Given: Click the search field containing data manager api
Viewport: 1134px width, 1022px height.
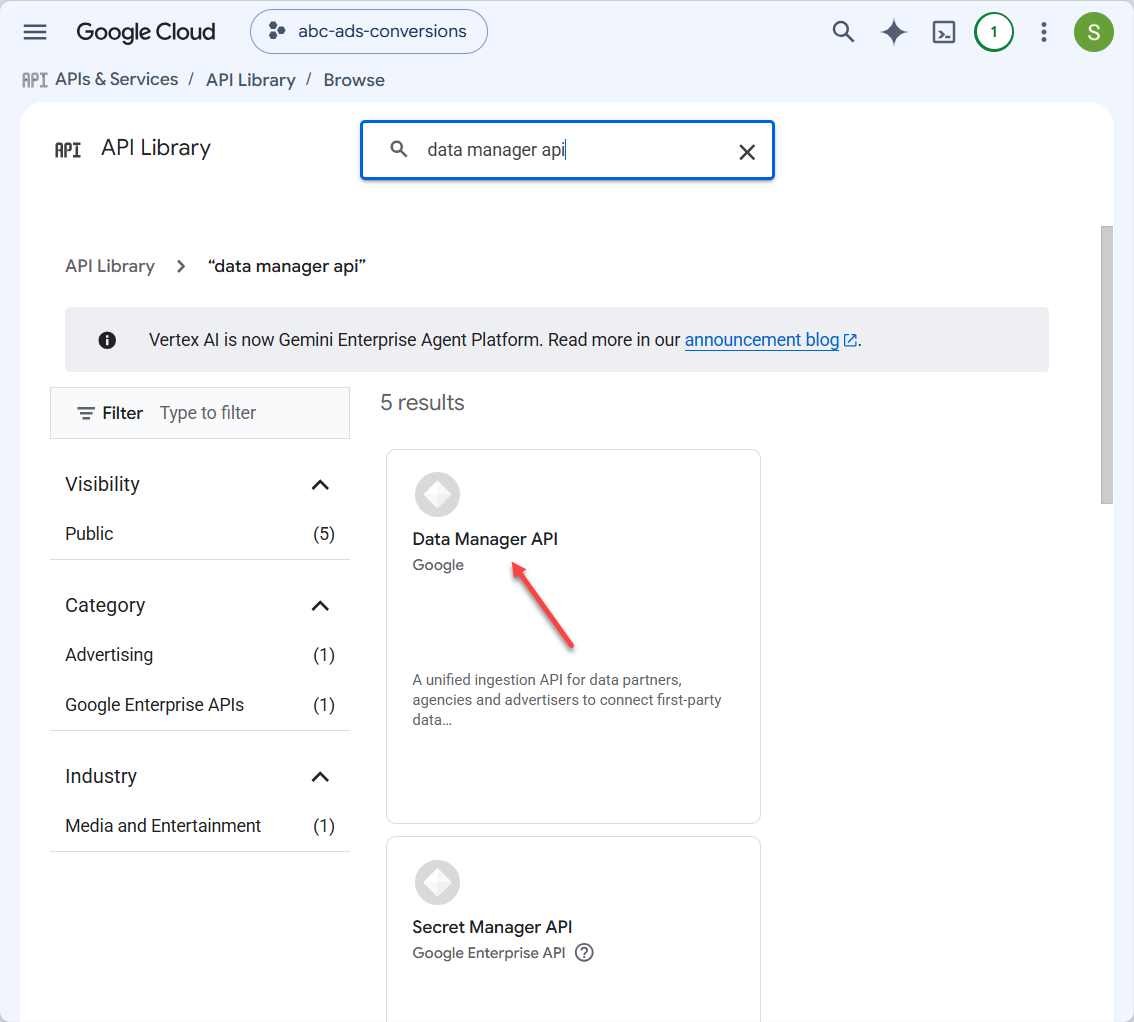Looking at the screenshot, I should coord(568,150).
